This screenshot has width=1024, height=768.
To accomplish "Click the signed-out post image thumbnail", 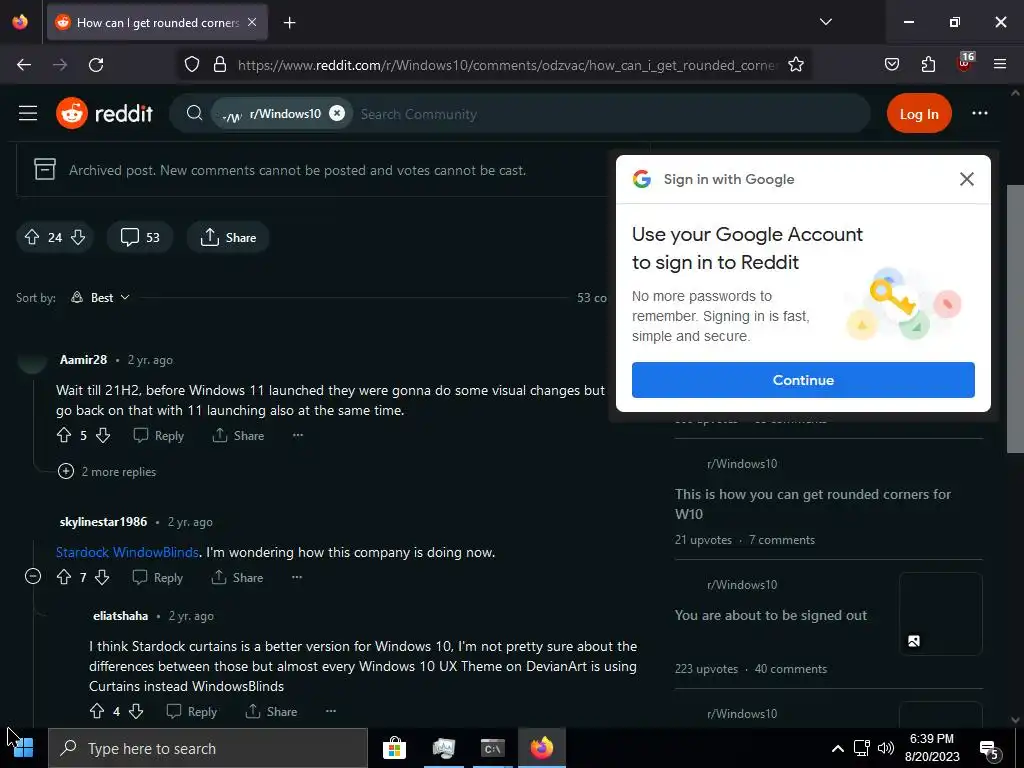I will [x=940, y=614].
